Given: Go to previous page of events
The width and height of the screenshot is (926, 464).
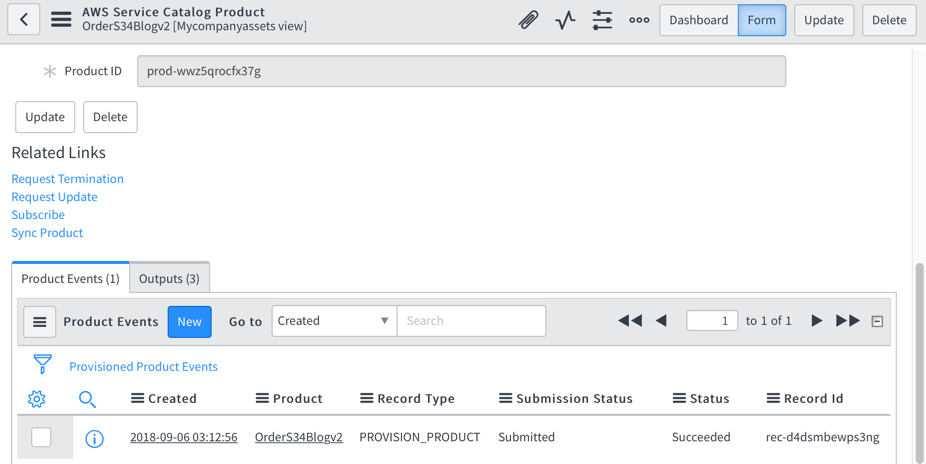Looking at the screenshot, I should [661, 321].
